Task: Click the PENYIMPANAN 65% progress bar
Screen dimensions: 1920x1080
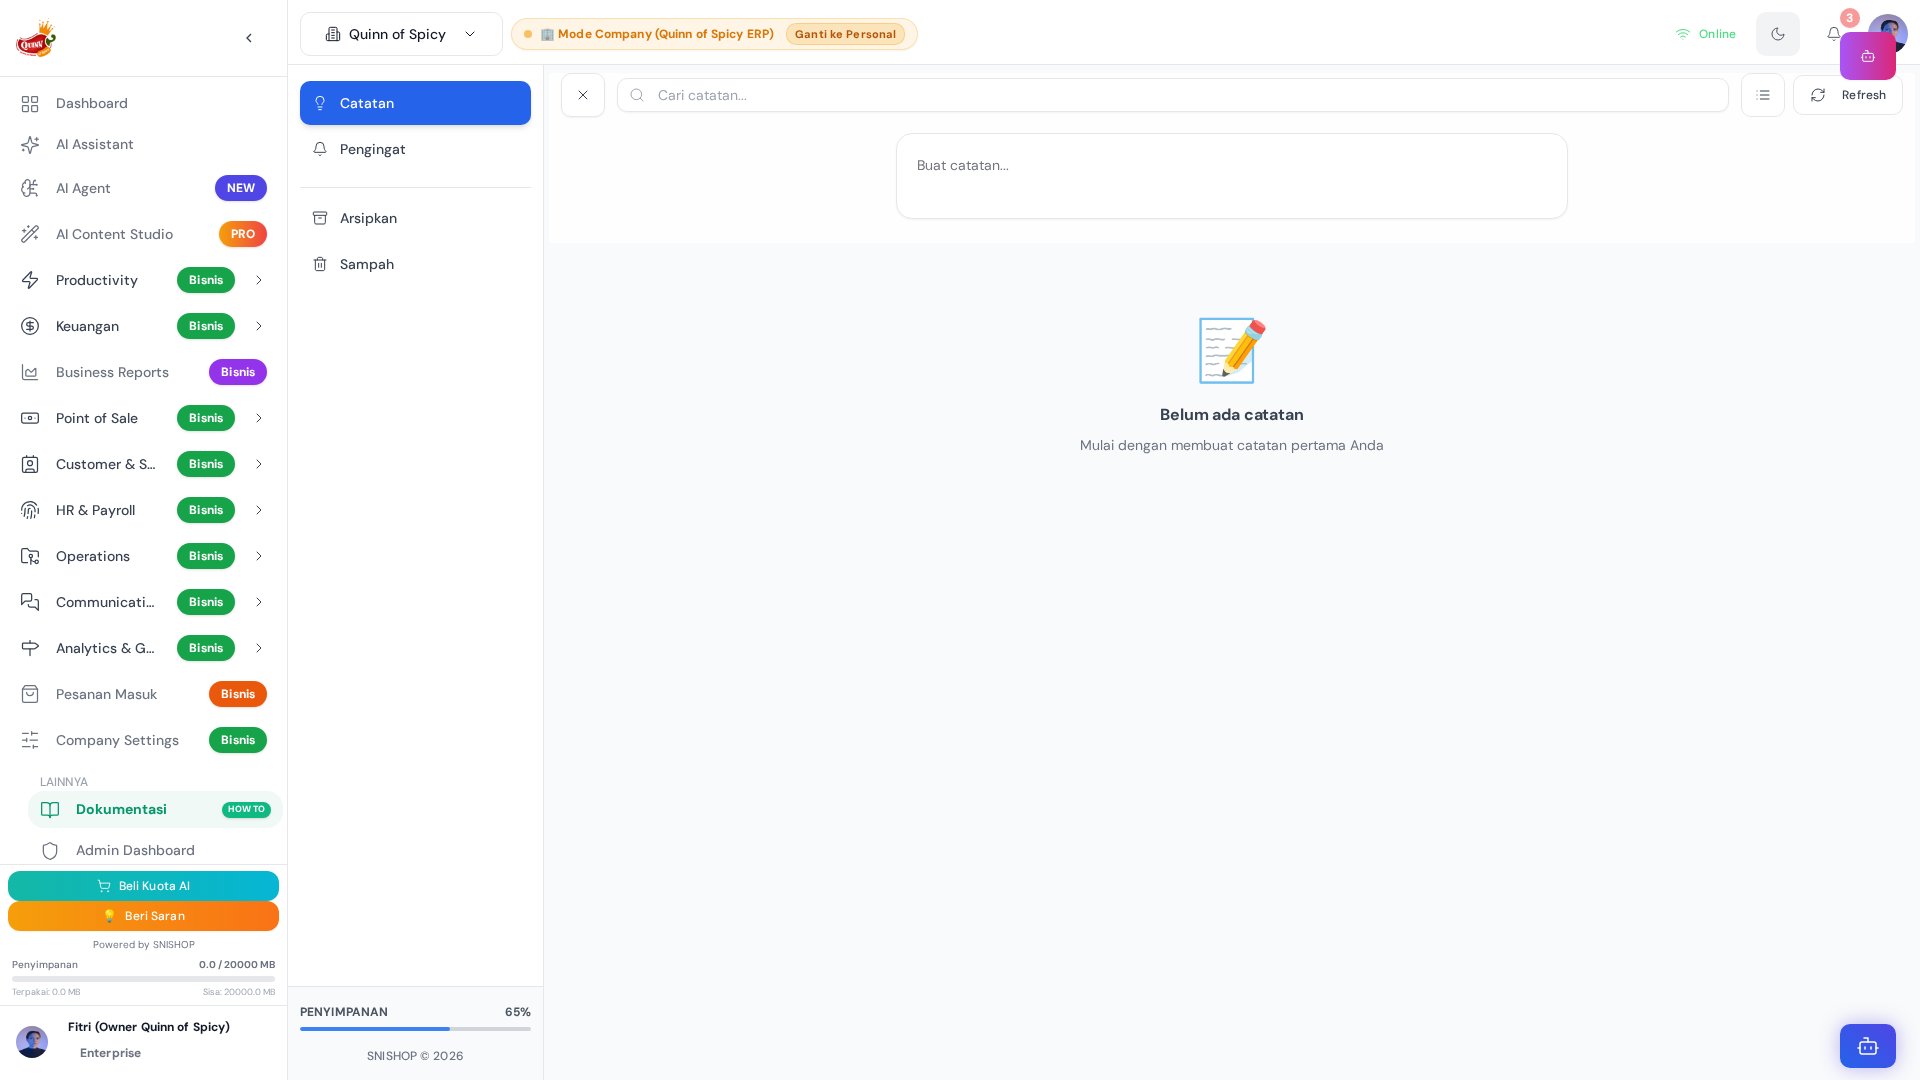Action: (x=415, y=1029)
